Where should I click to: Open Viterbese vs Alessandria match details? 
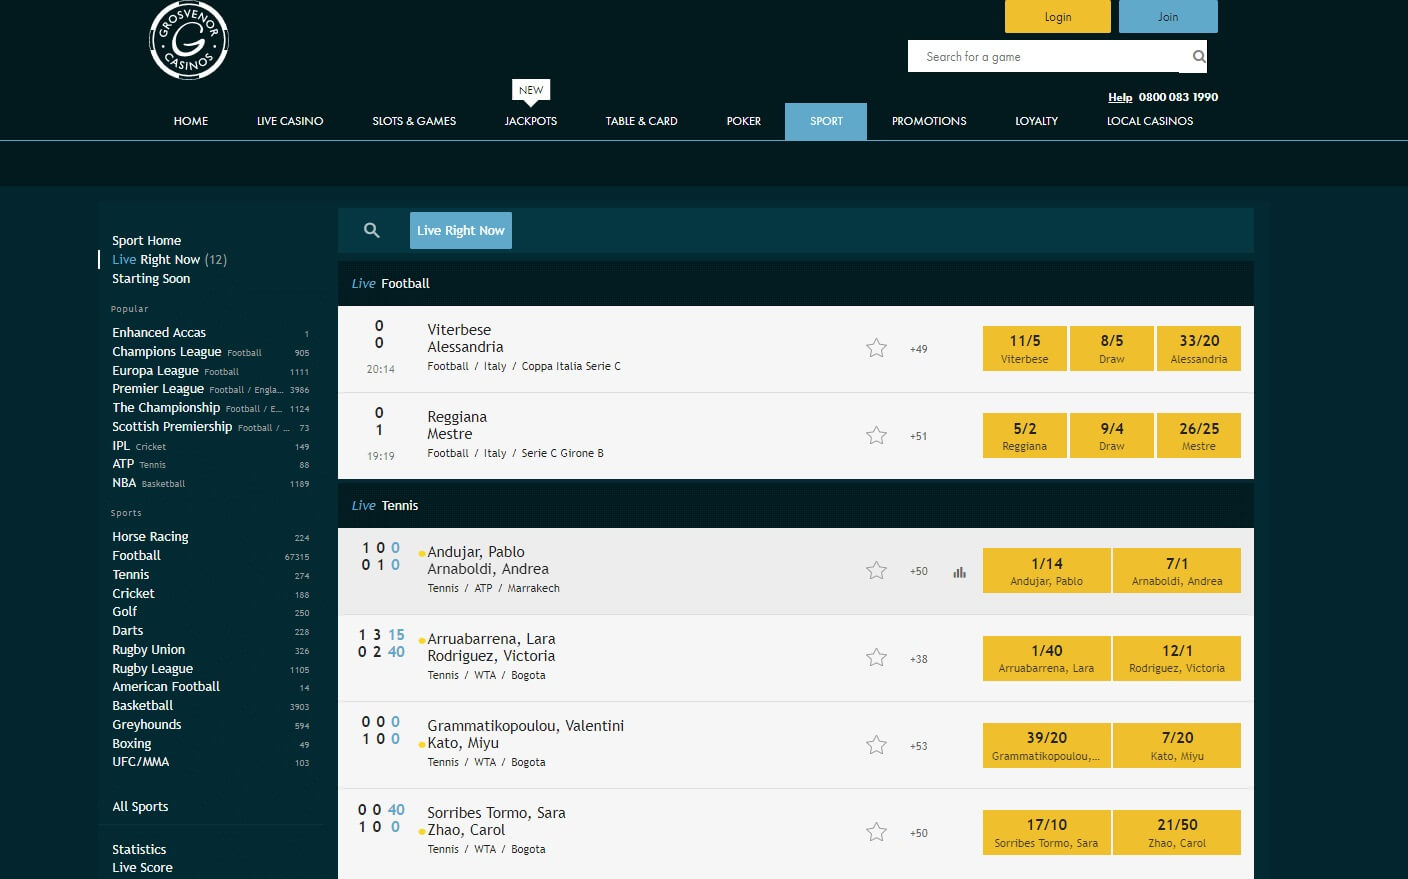tap(465, 338)
